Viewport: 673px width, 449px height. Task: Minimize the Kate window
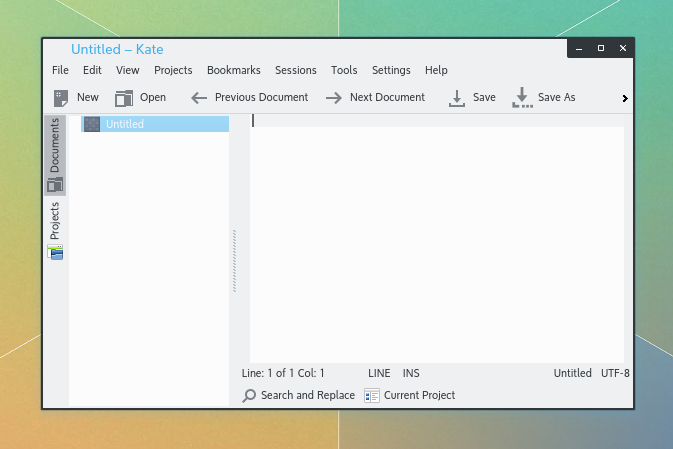(579, 49)
